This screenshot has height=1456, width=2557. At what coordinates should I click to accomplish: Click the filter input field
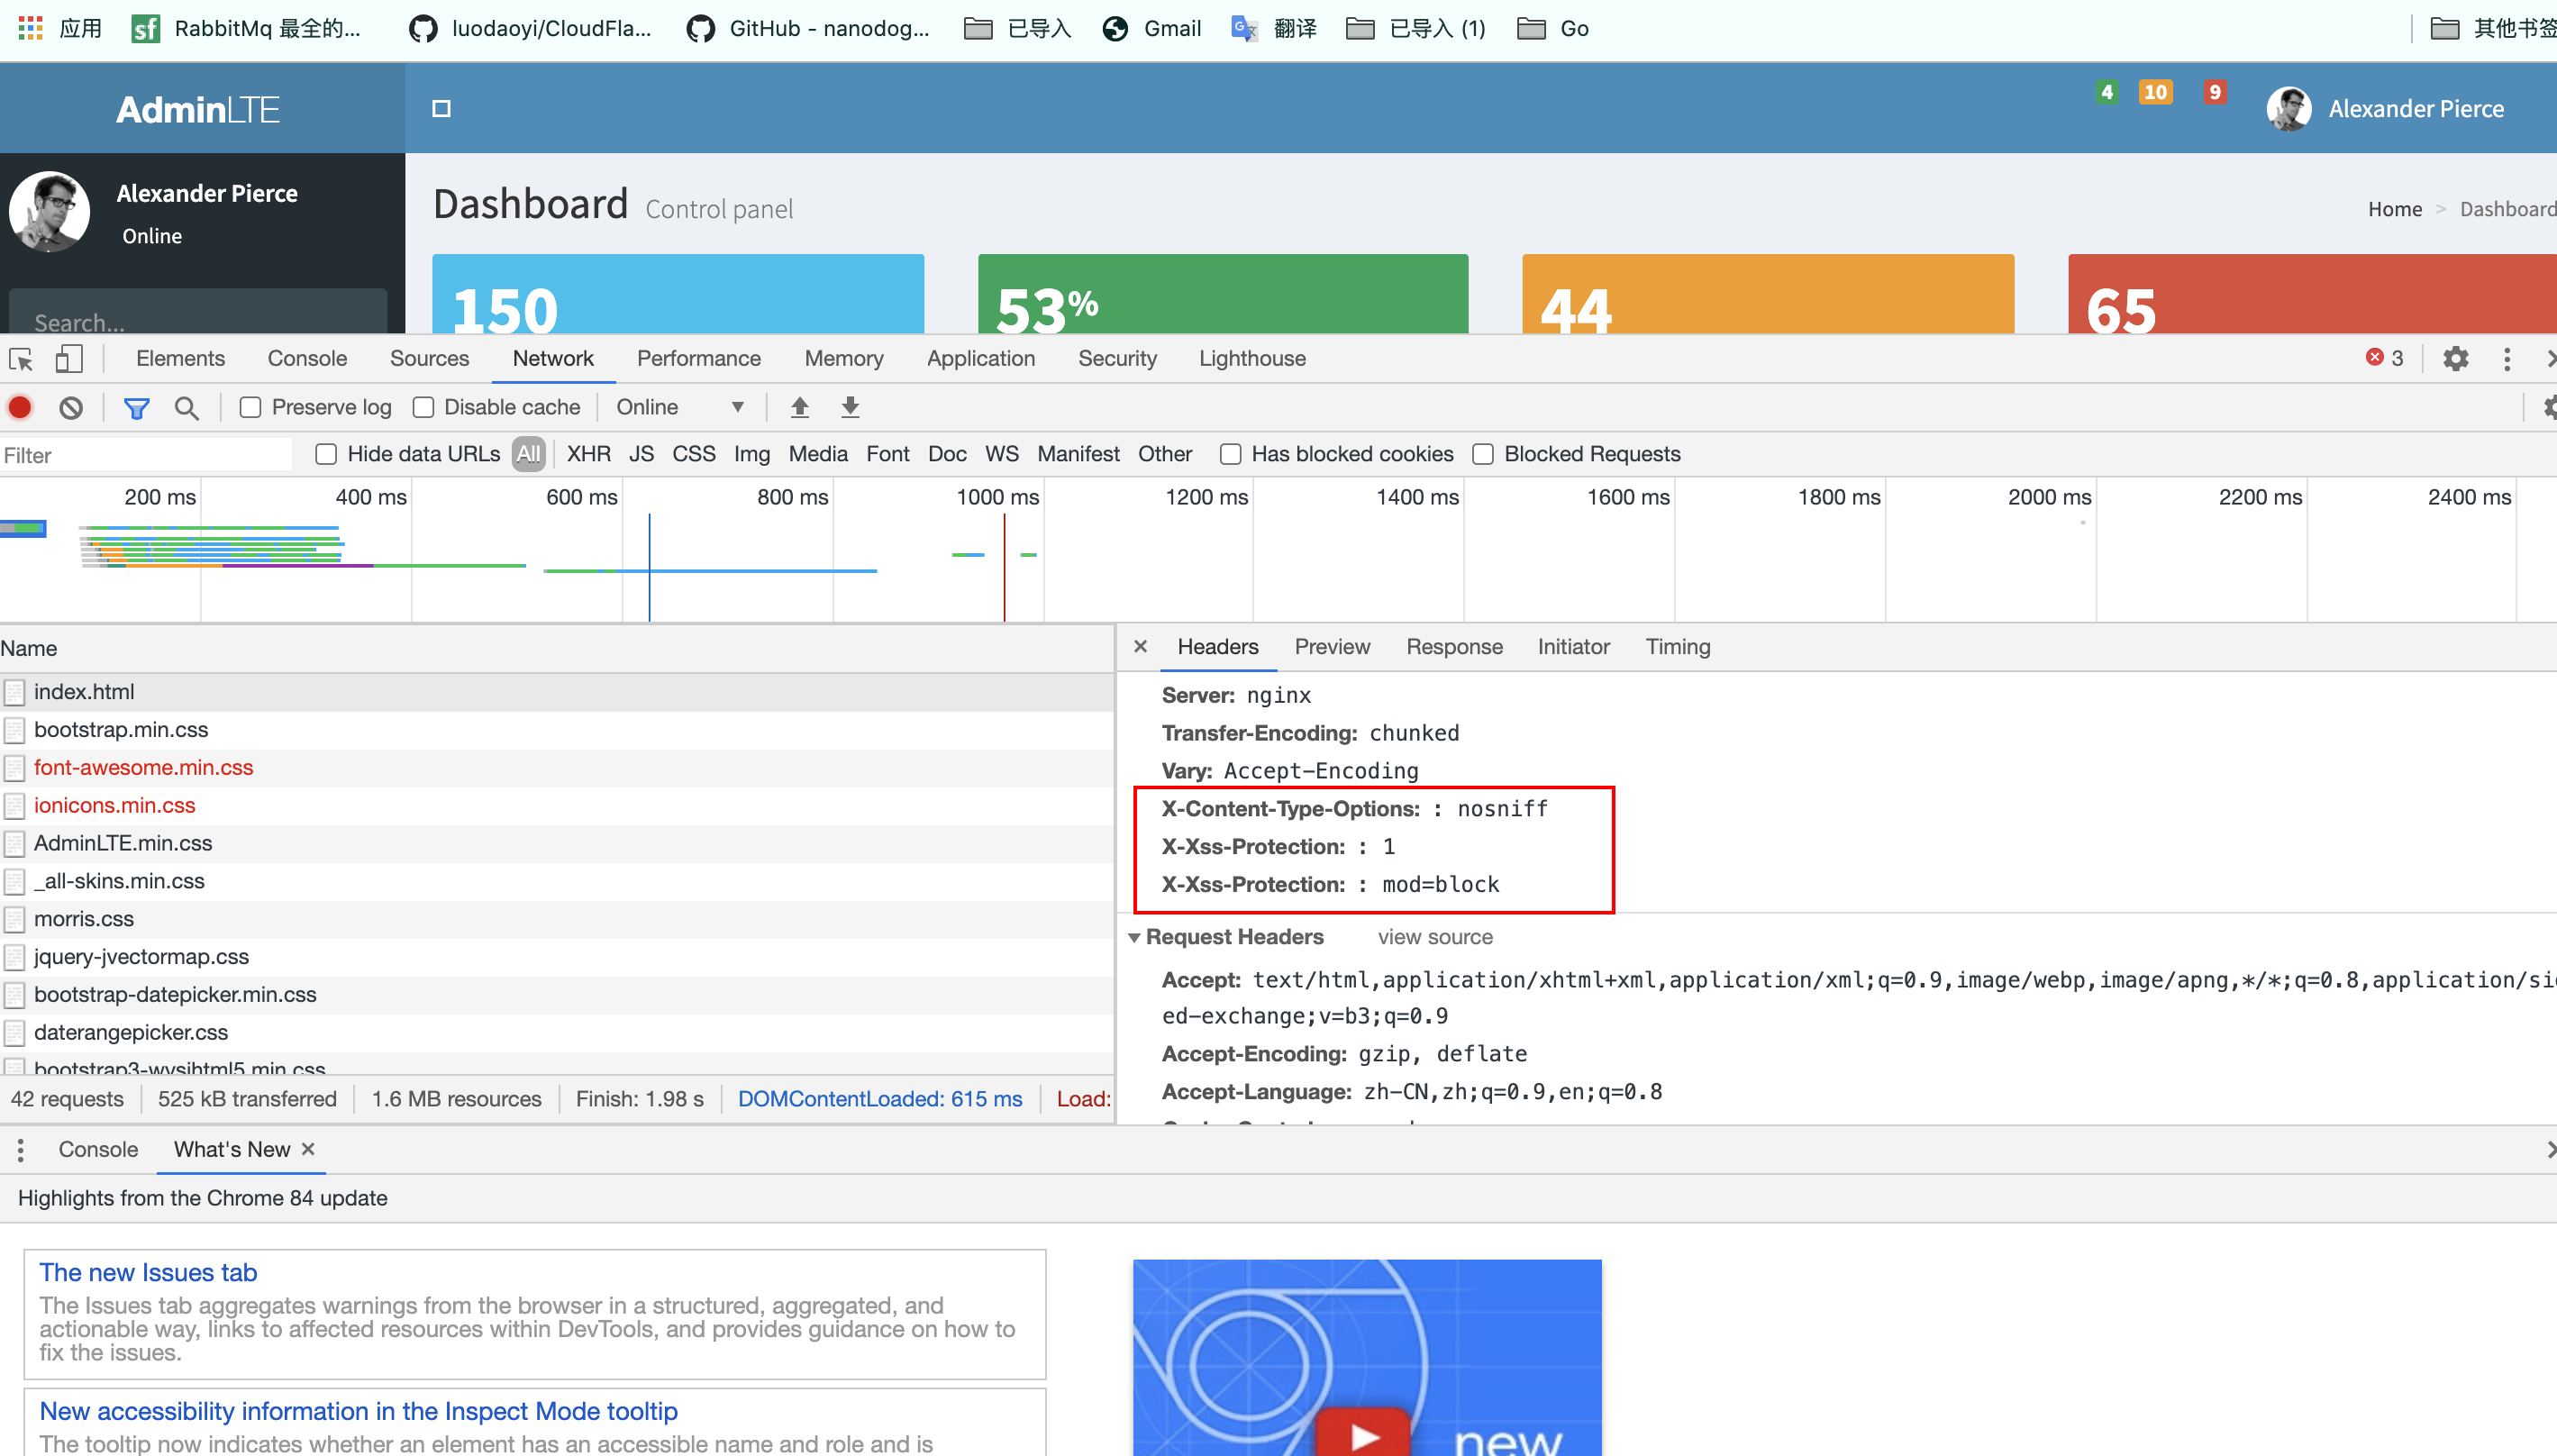[148, 453]
